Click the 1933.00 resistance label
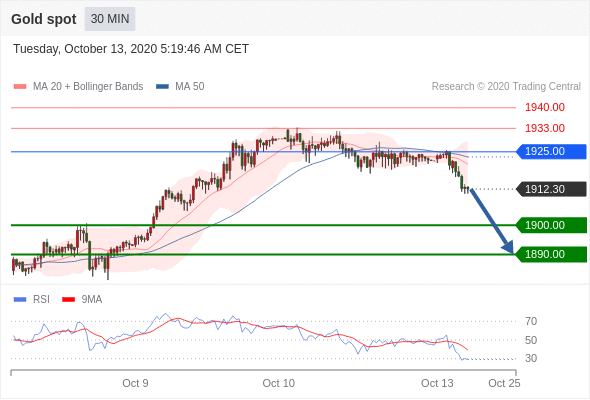Screen dimensions: 590x400 [544, 128]
